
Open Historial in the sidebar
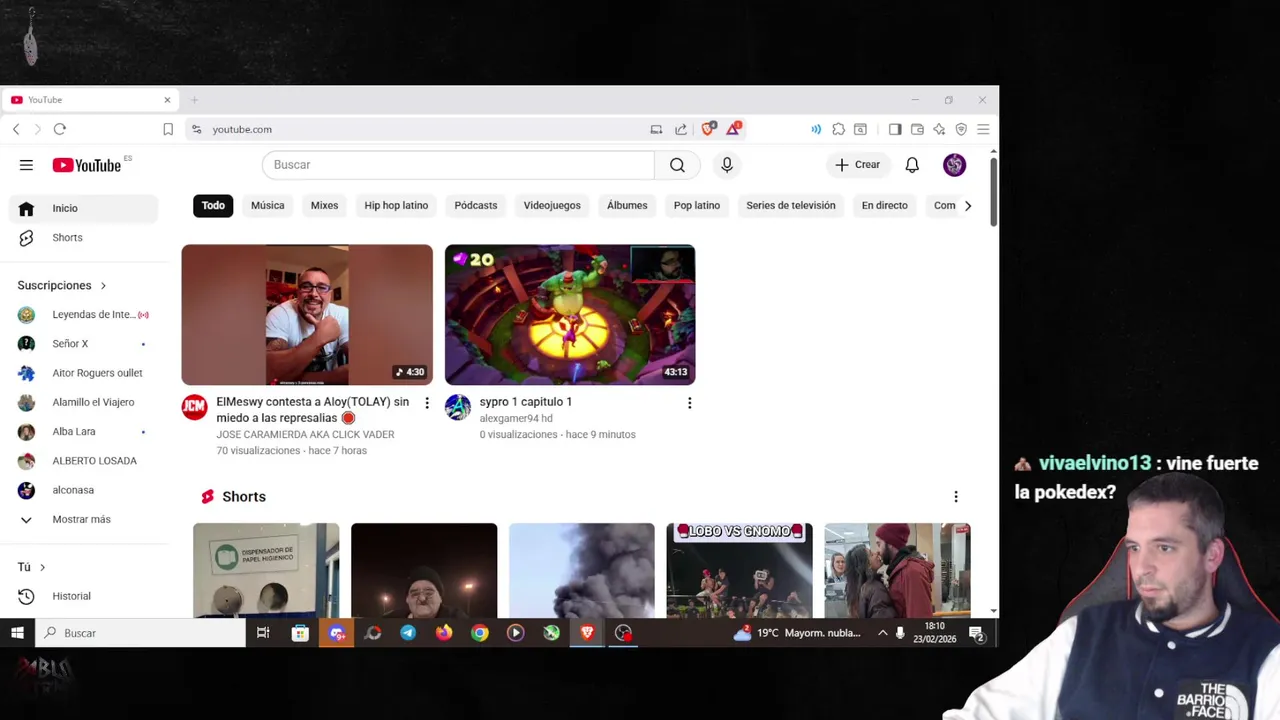point(84,596)
